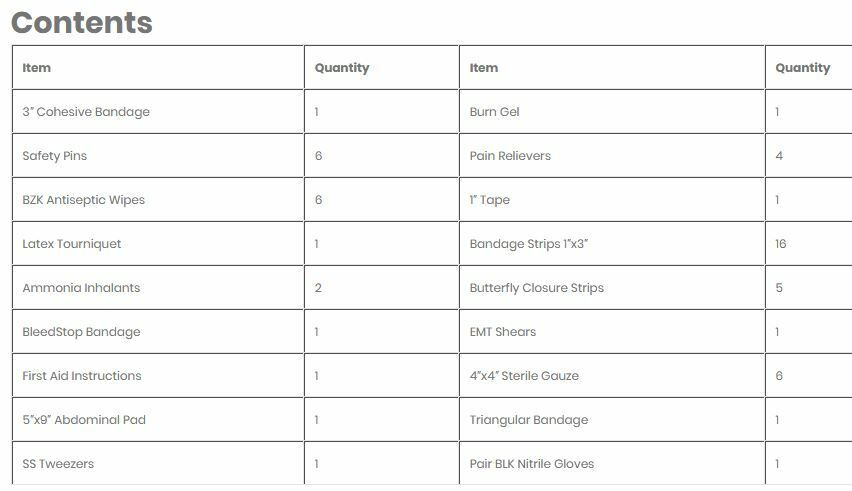Viewport: 852px width, 491px height.
Task: Select Butterfly Closure Strips item
Action: point(537,288)
